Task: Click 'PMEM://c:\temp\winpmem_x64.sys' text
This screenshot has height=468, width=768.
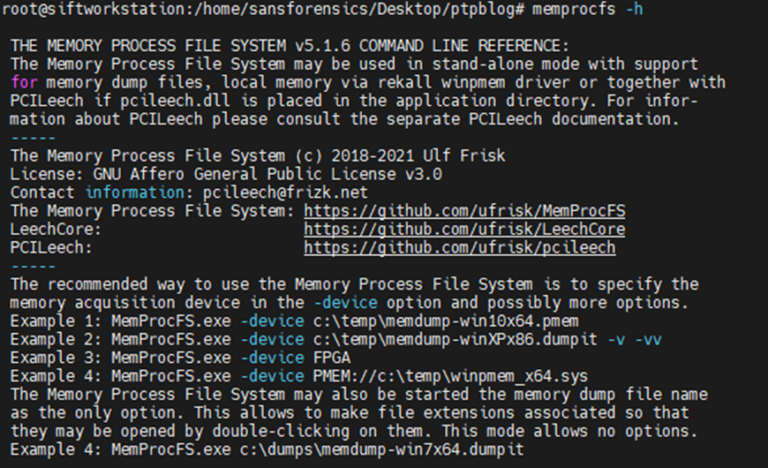Action: pos(451,376)
